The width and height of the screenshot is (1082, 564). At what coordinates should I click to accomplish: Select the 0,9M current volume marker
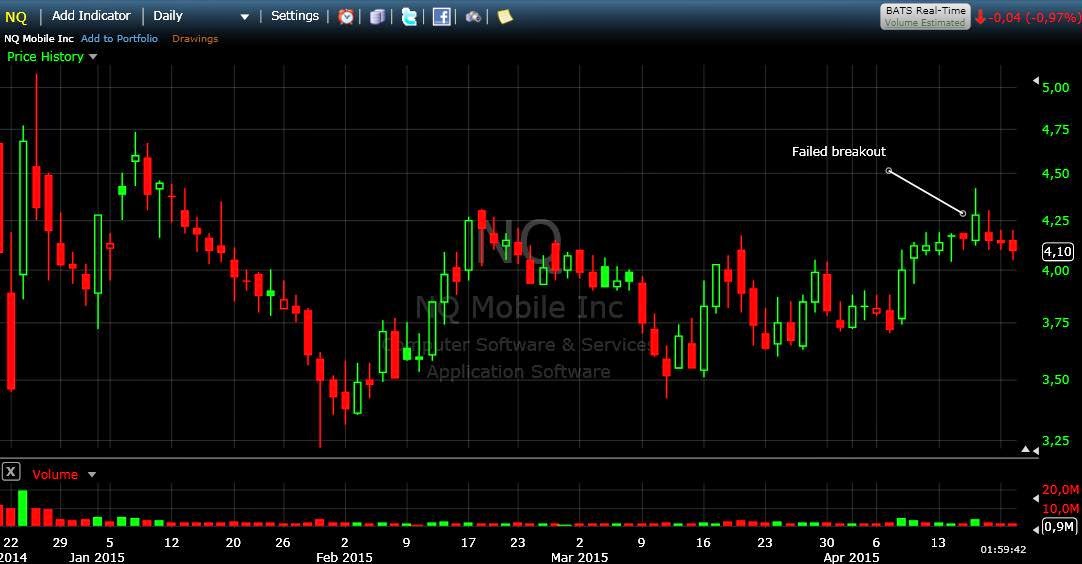coord(1059,527)
